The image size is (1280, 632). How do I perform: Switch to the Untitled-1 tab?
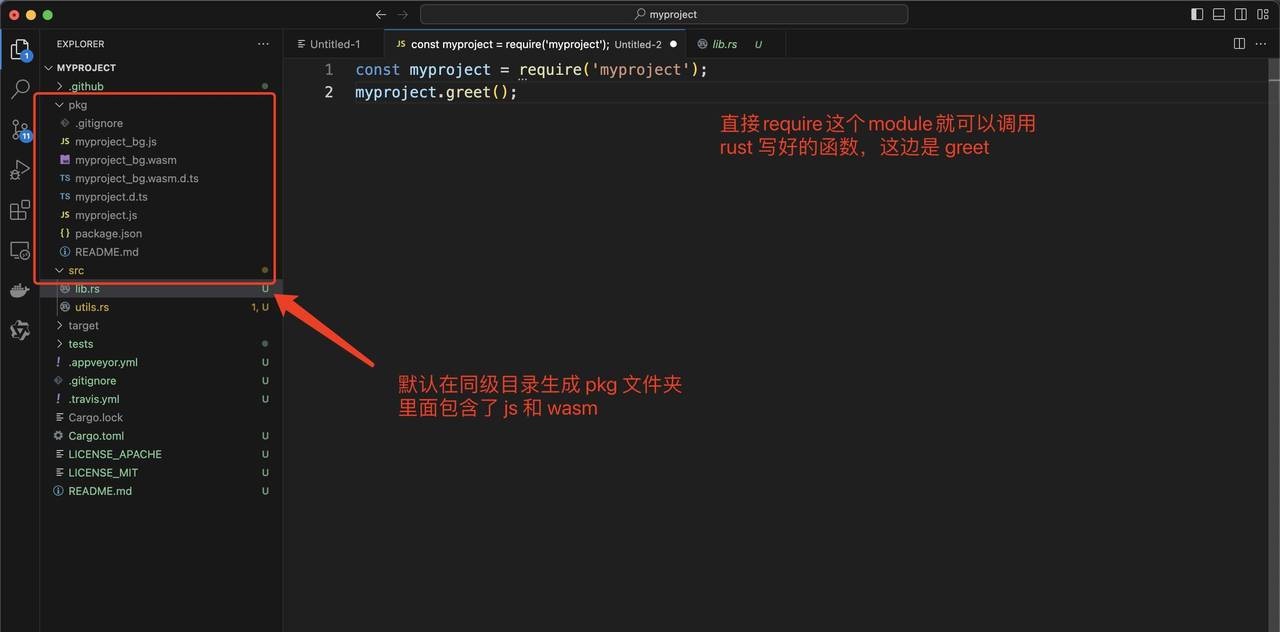(x=333, y=44)
